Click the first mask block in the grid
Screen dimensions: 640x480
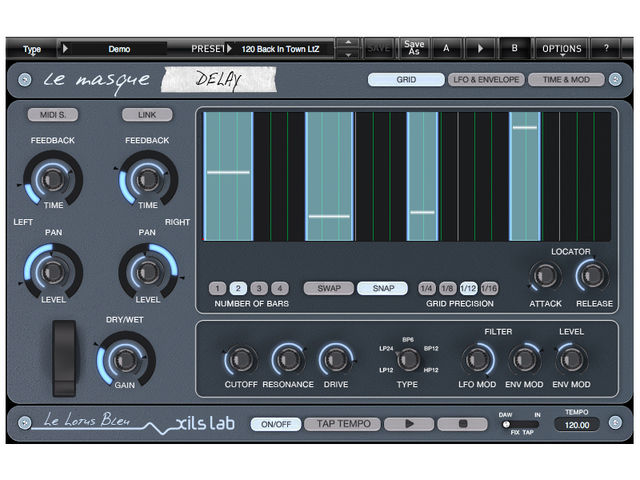click(x=228, y=176)
